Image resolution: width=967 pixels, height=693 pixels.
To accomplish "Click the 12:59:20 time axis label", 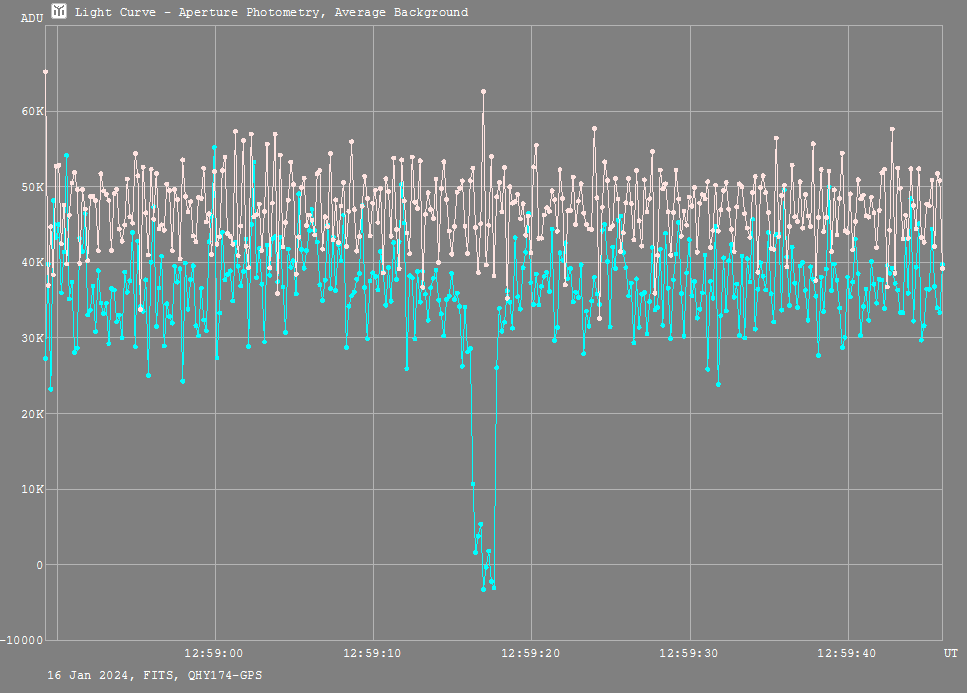I will (530, 654).
